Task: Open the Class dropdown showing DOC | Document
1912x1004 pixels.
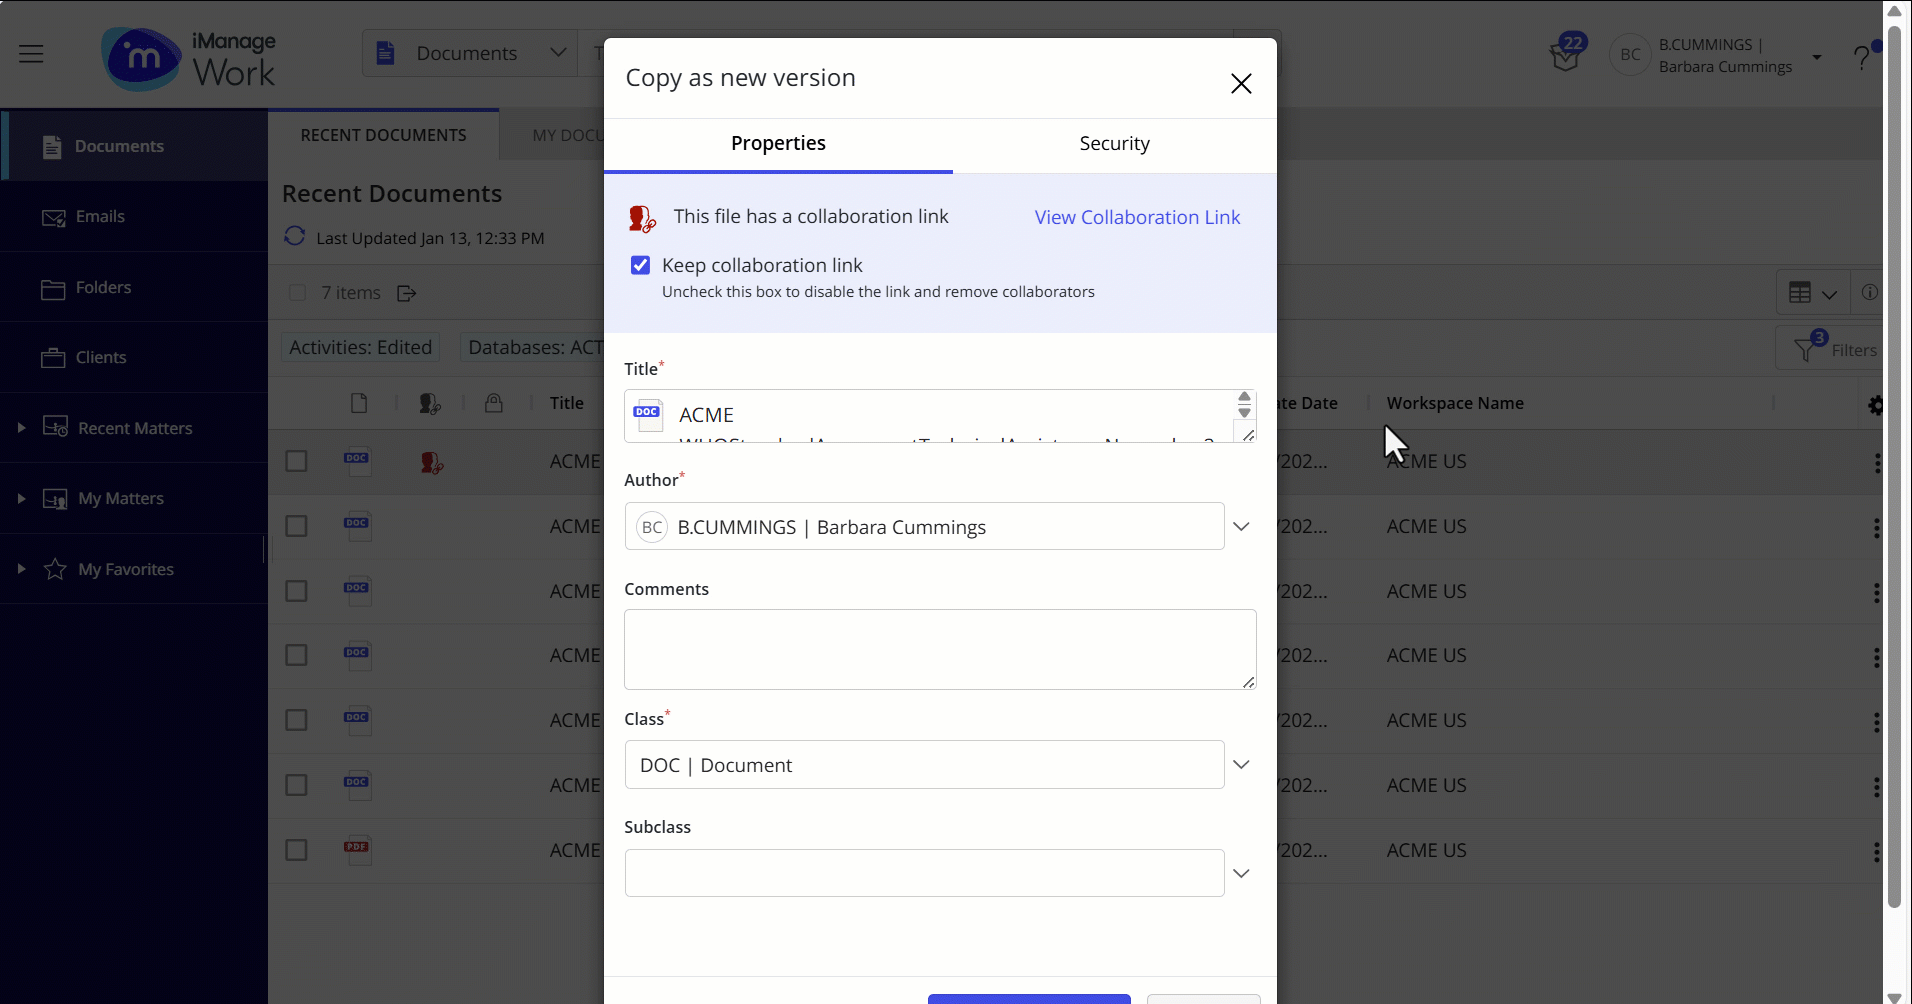Action: 1241,764
